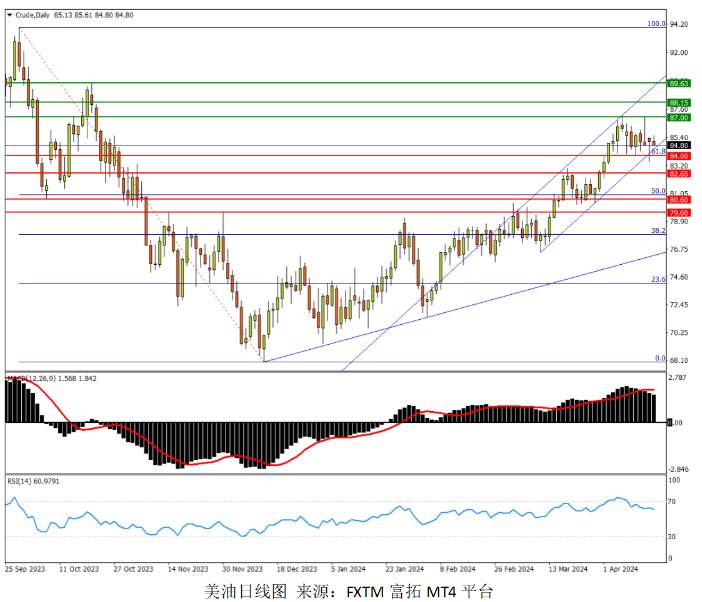Click the MACD(12,26,9) indicator label

(42, 378)
